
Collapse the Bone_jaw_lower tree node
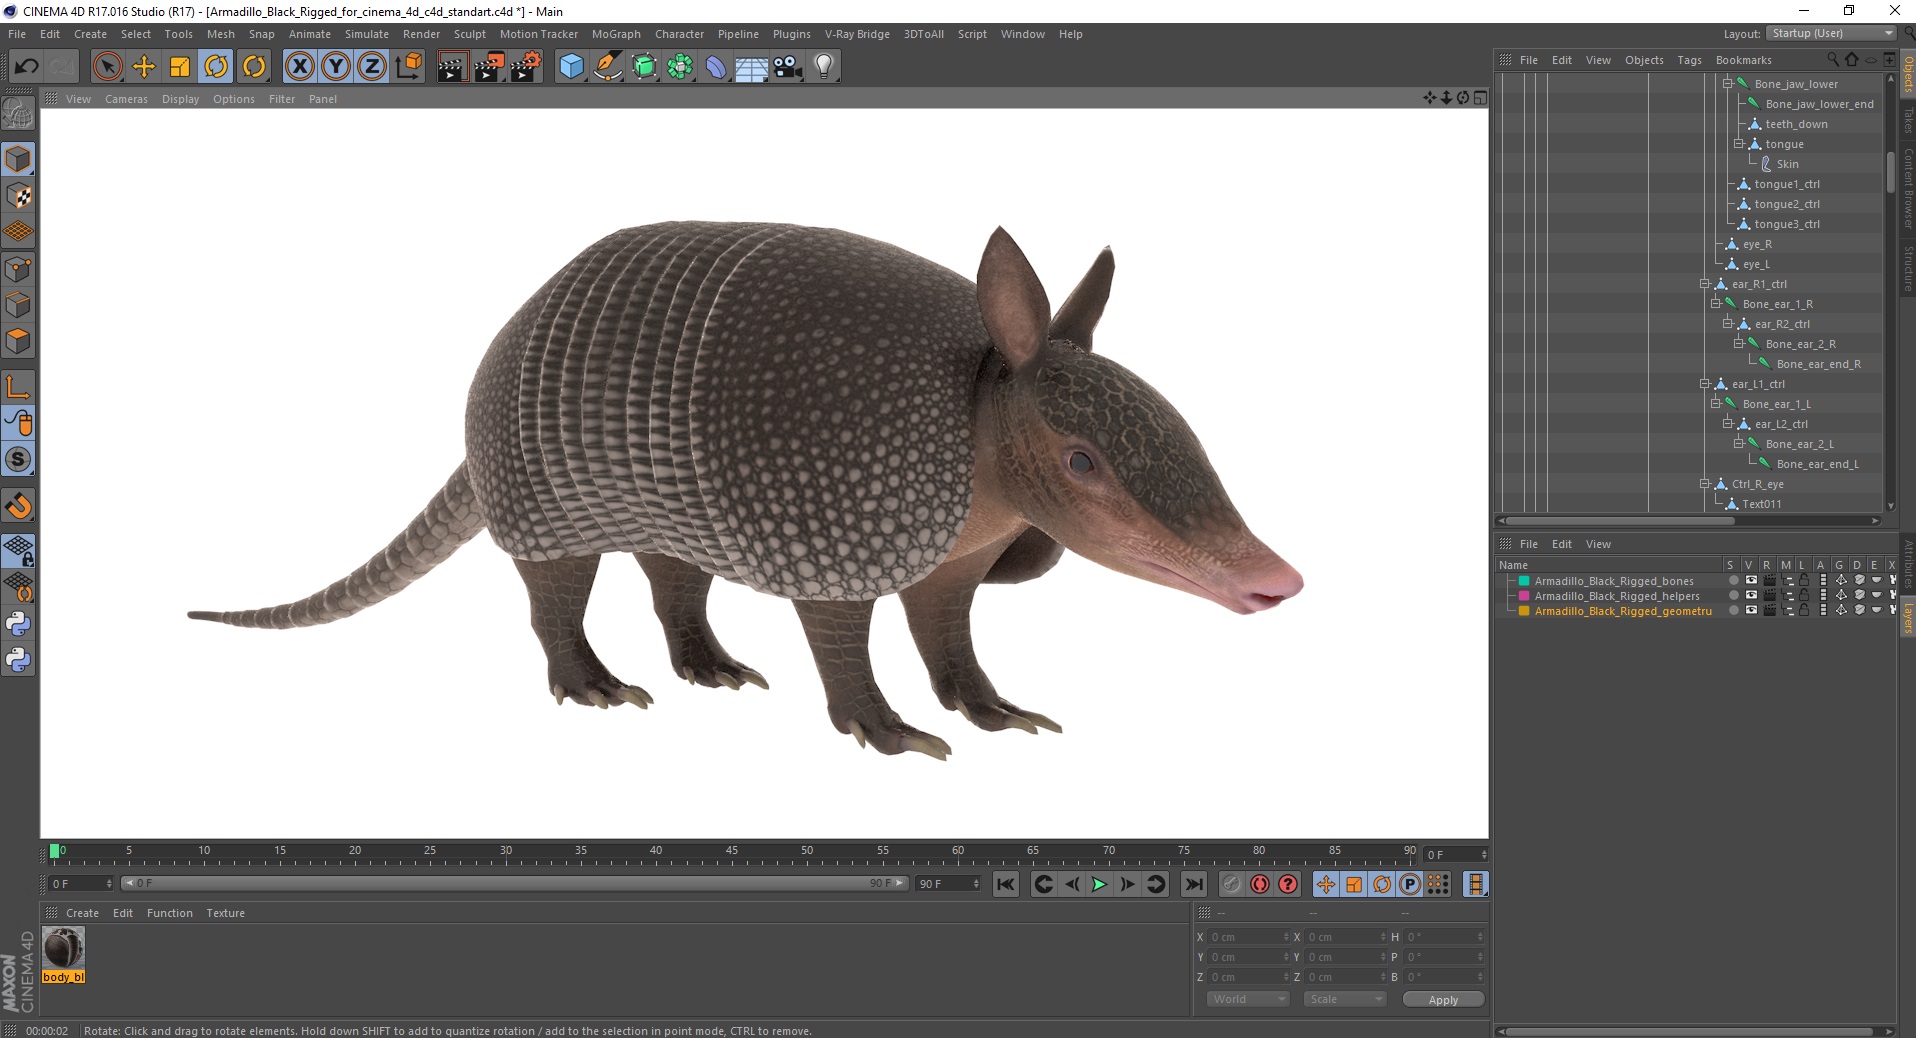[1728, 84]
